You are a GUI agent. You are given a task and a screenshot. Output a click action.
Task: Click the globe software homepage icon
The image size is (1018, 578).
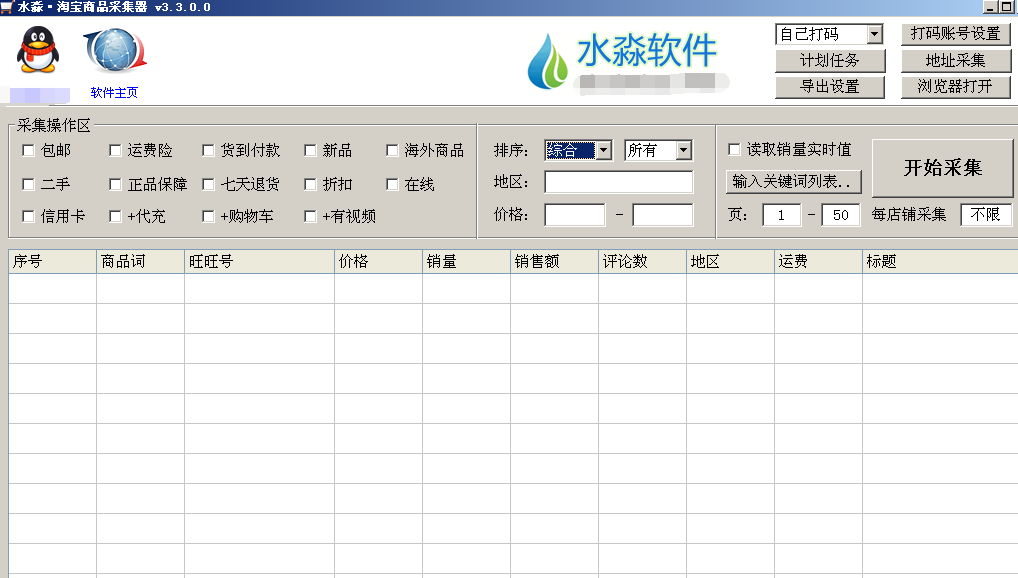[x=115, y=51]
